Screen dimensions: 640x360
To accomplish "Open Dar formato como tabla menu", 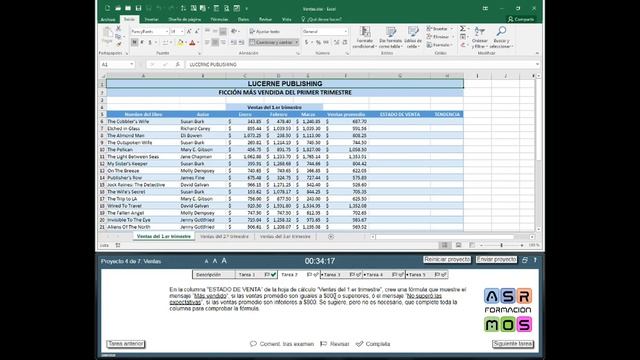I will click(x=391, y=38).
